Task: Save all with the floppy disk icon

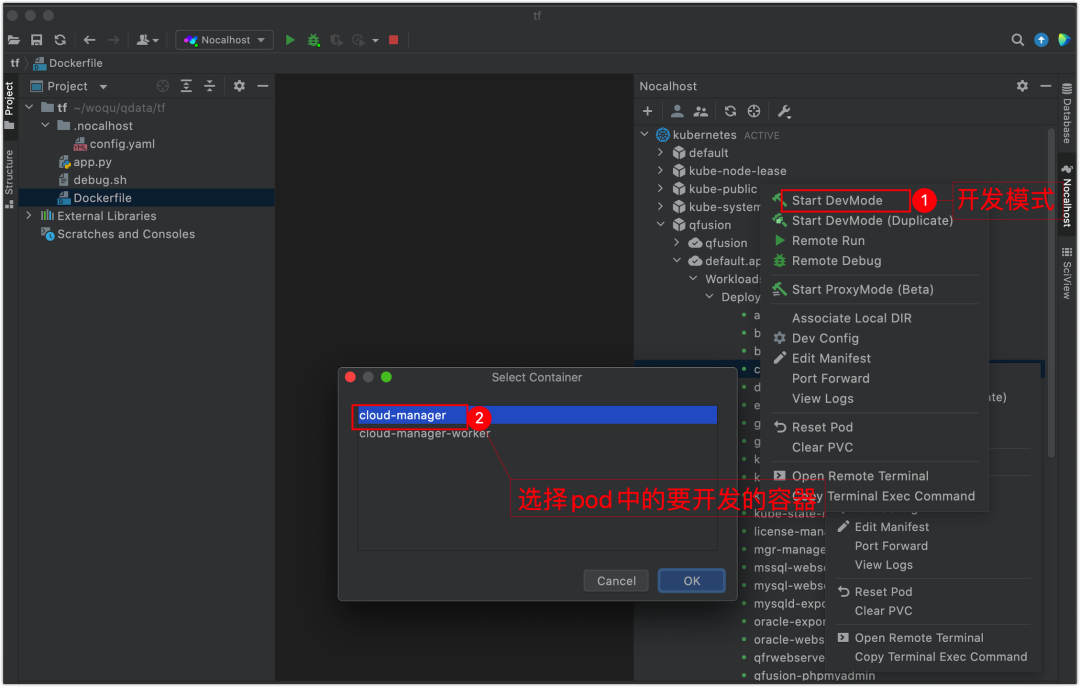Action: [x=37, y=40]
